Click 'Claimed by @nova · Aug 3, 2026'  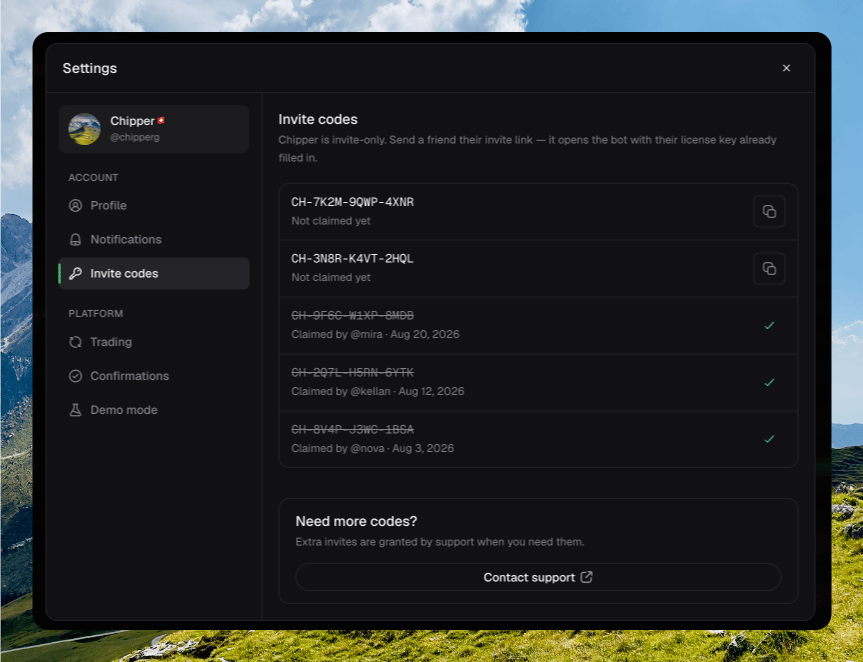pos(373,448)
